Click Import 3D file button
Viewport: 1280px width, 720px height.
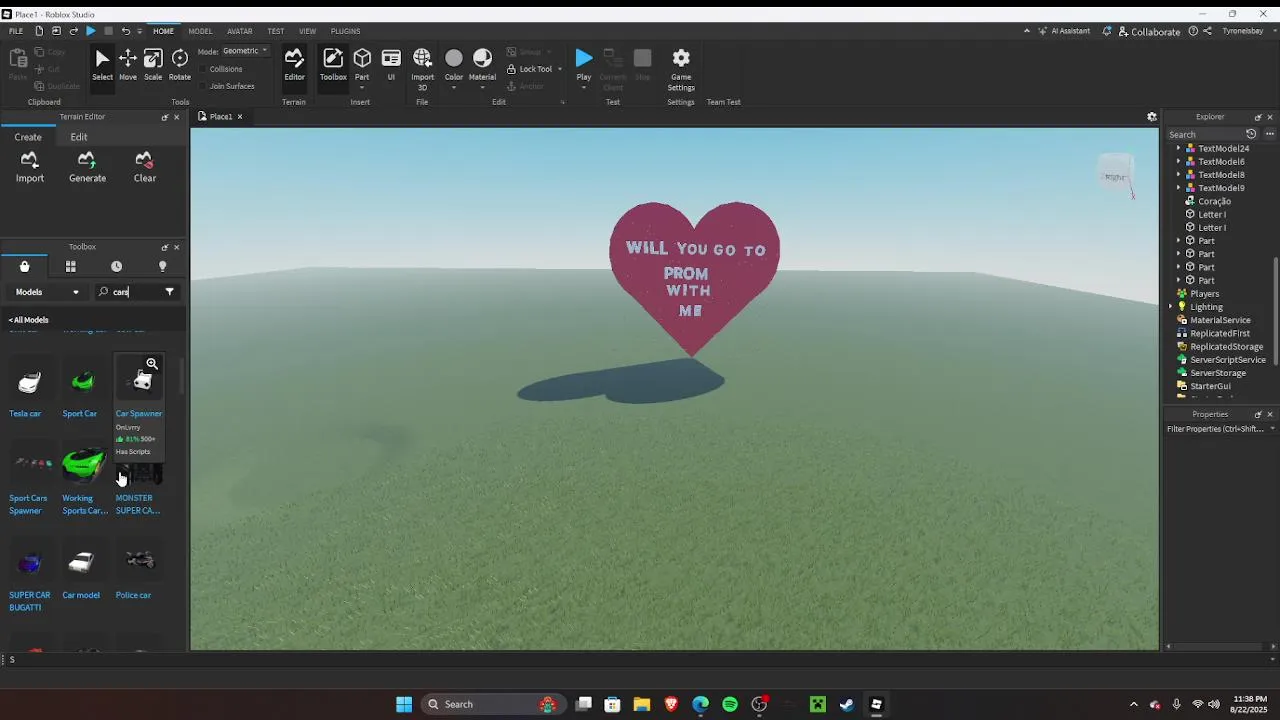[x=422, y=68]
